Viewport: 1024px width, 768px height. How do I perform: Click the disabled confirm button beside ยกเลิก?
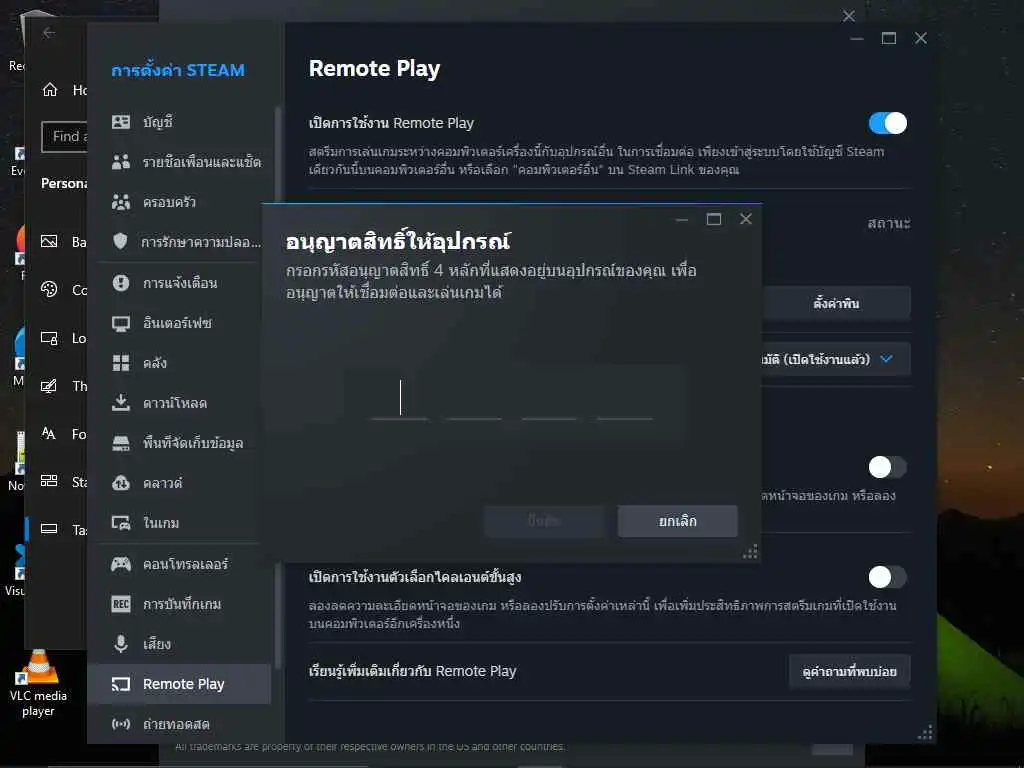pos(544,521)
